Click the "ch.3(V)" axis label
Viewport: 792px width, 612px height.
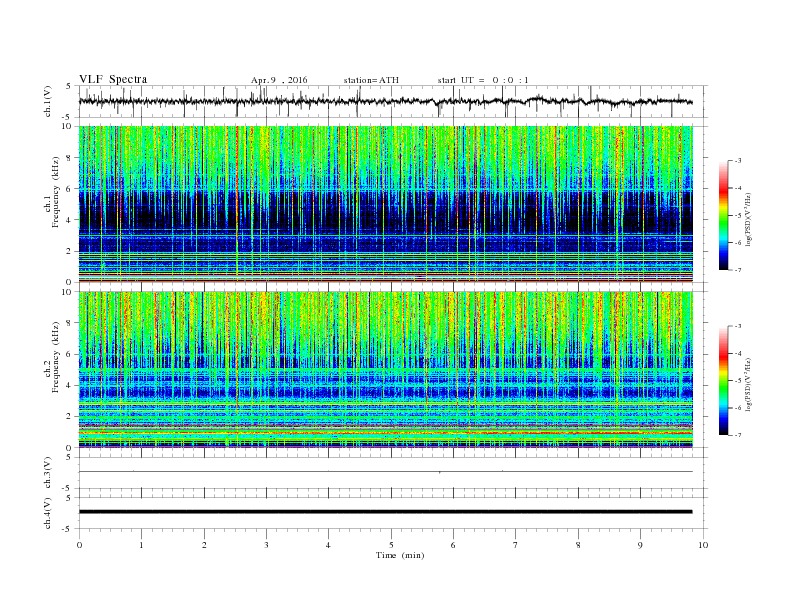point(47,473)
